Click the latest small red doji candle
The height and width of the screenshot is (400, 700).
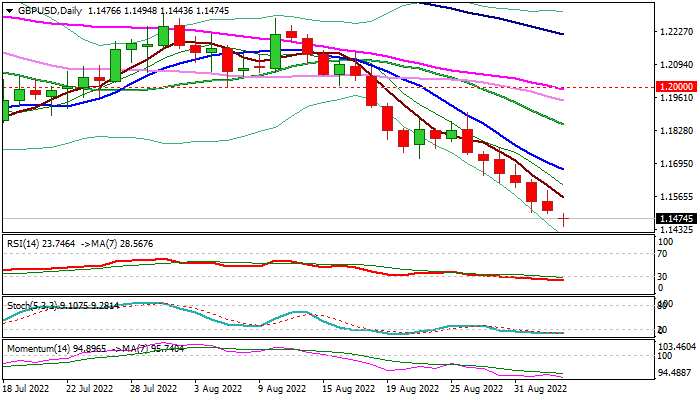[564, 220]
